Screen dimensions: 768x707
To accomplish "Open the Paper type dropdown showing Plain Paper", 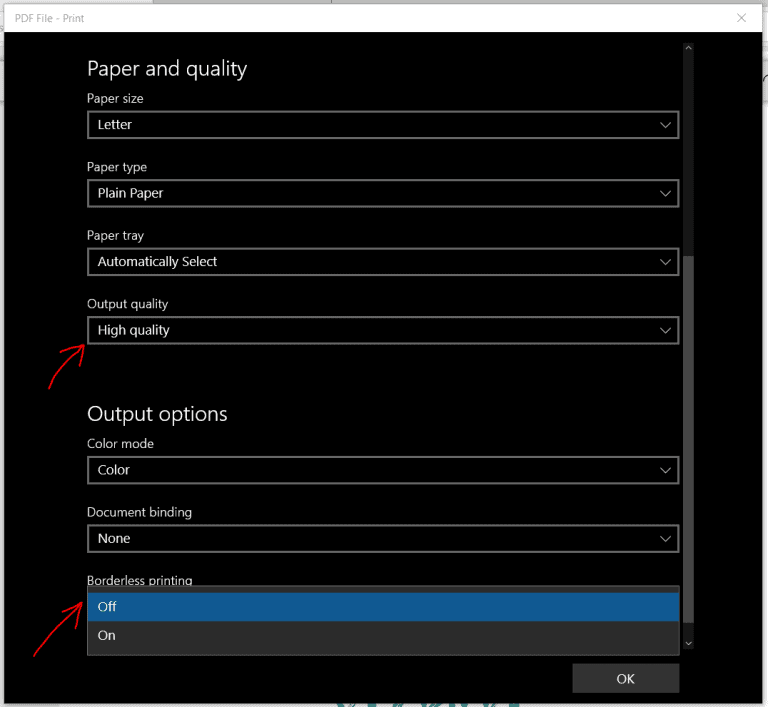I will (x=383, y=194).
